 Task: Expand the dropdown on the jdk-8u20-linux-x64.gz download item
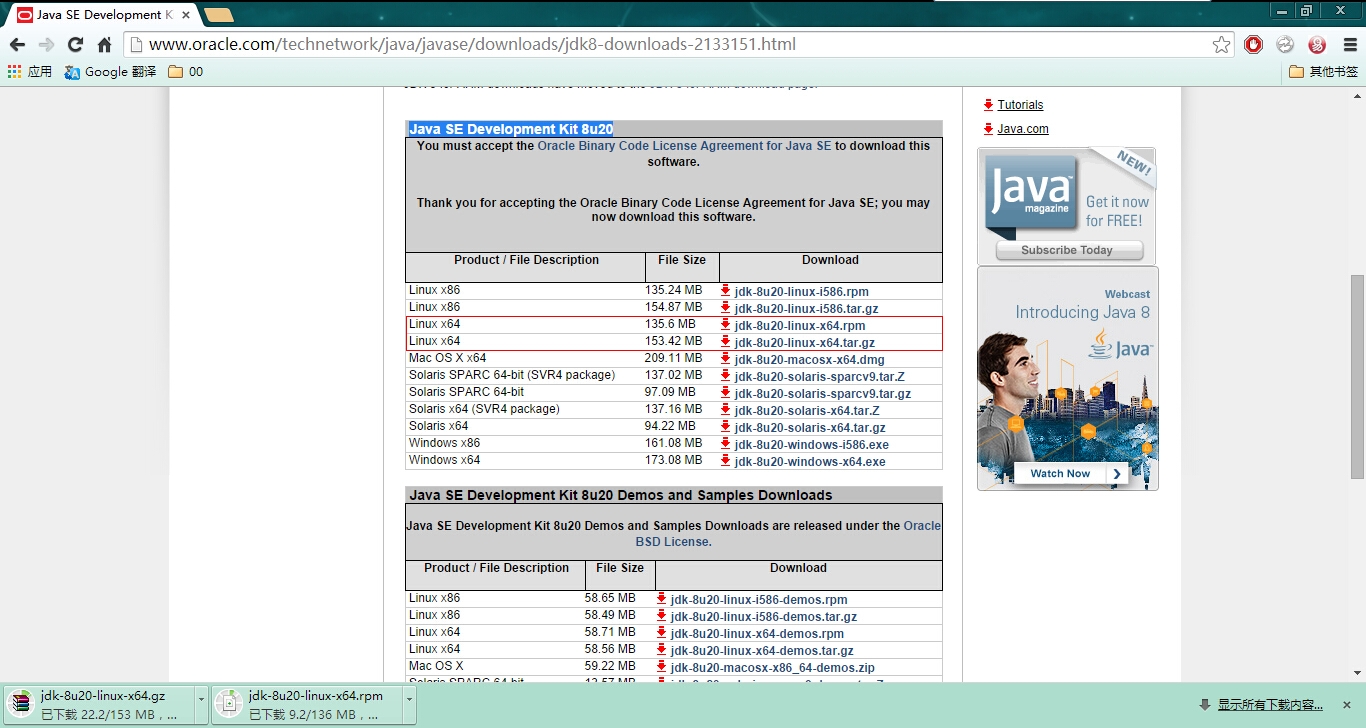[x=200, y=704]
